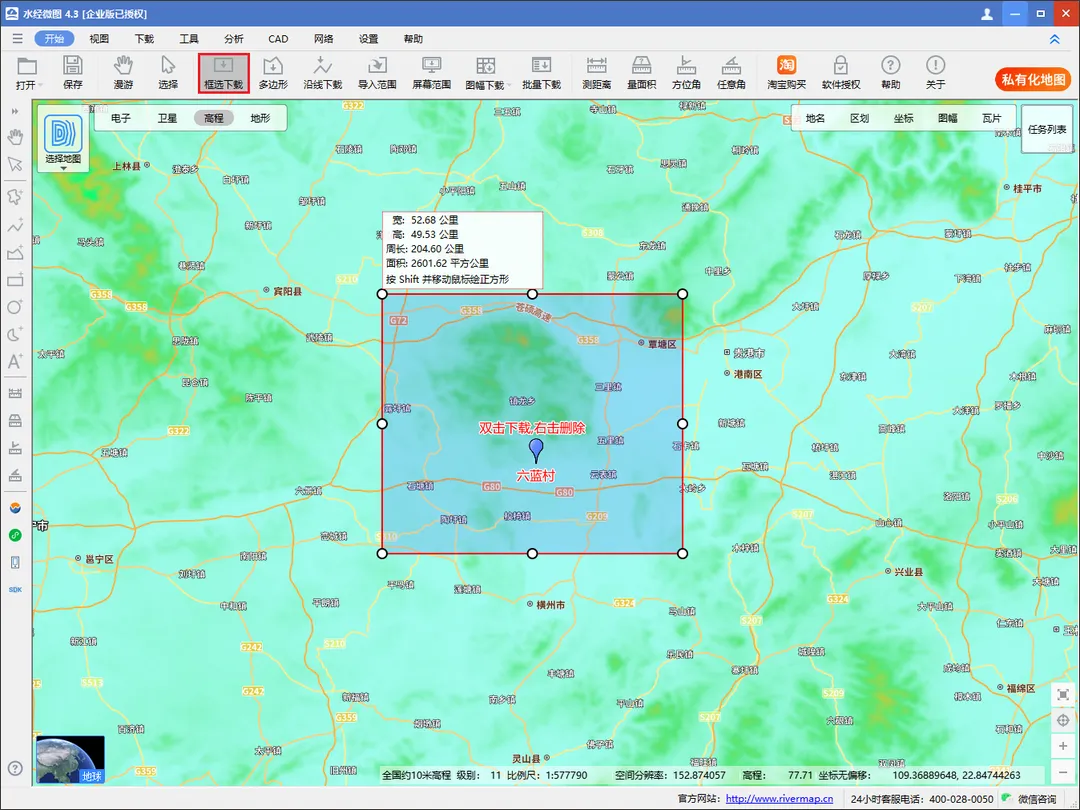Viewport: 1080px width, 810px height.
Task: Select sidebar draw rectangle tool
Action: tap(15, 280)
